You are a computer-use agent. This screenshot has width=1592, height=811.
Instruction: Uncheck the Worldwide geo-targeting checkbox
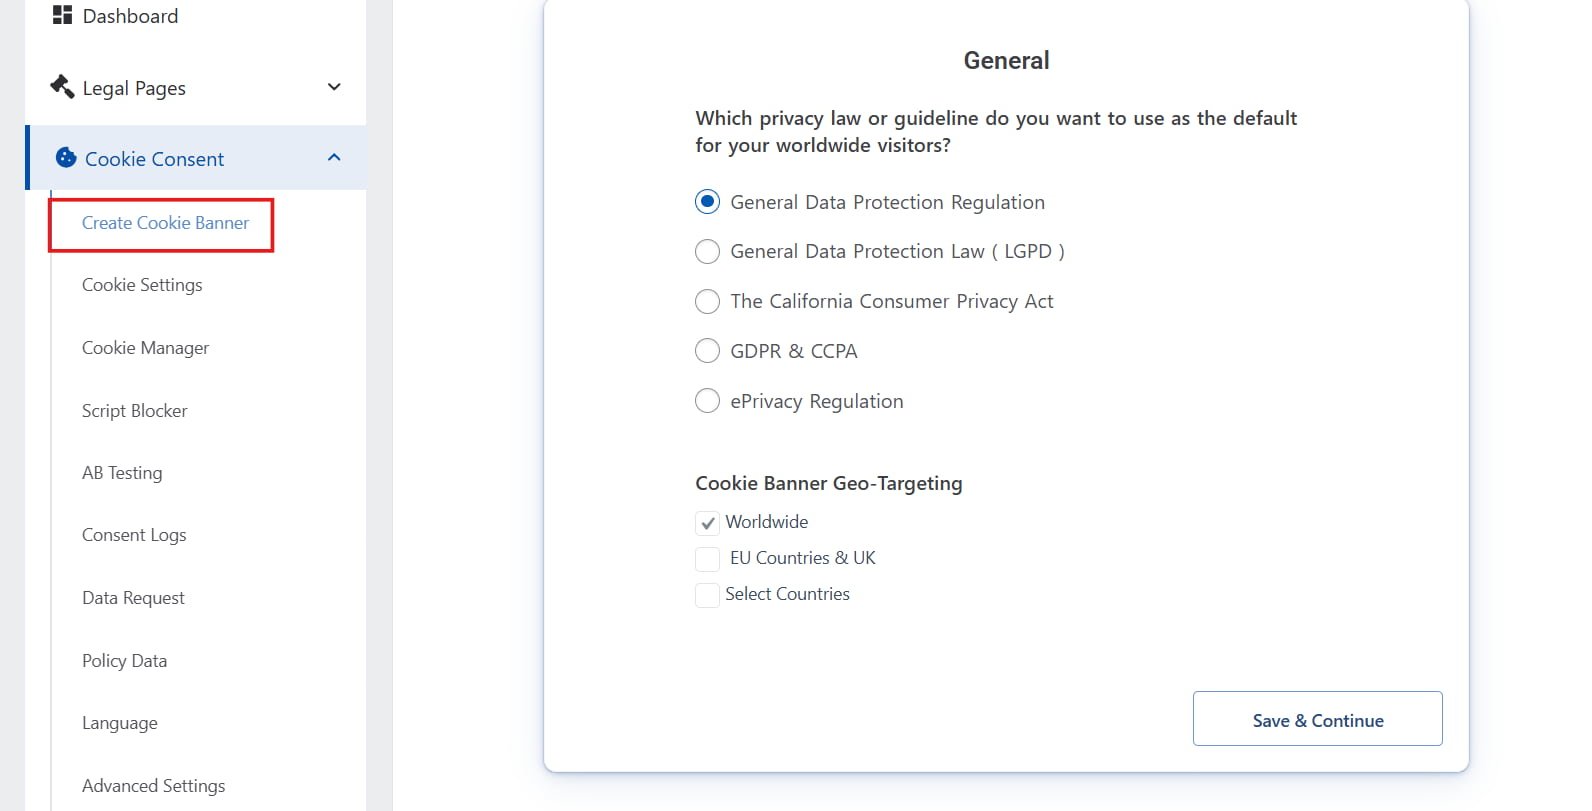[707, 523]
